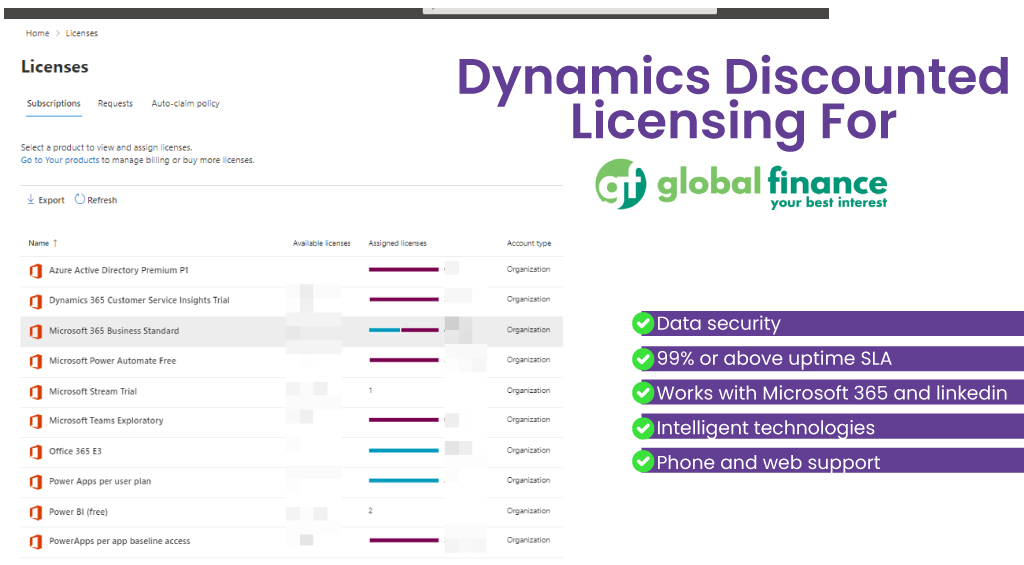Sort by the Name column header arrow
The image size is (1024, 565).
click(x=55, y=243)
